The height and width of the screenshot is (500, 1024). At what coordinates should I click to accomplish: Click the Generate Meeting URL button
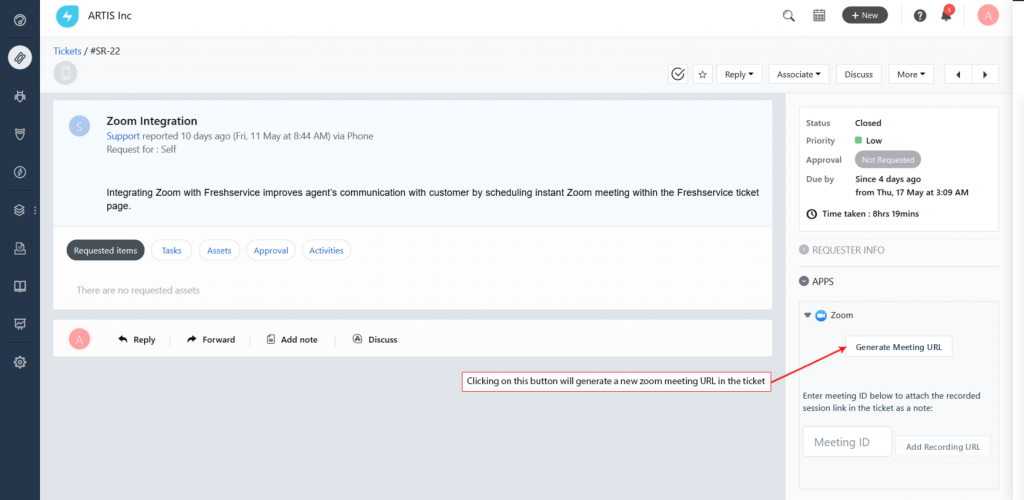898,347
